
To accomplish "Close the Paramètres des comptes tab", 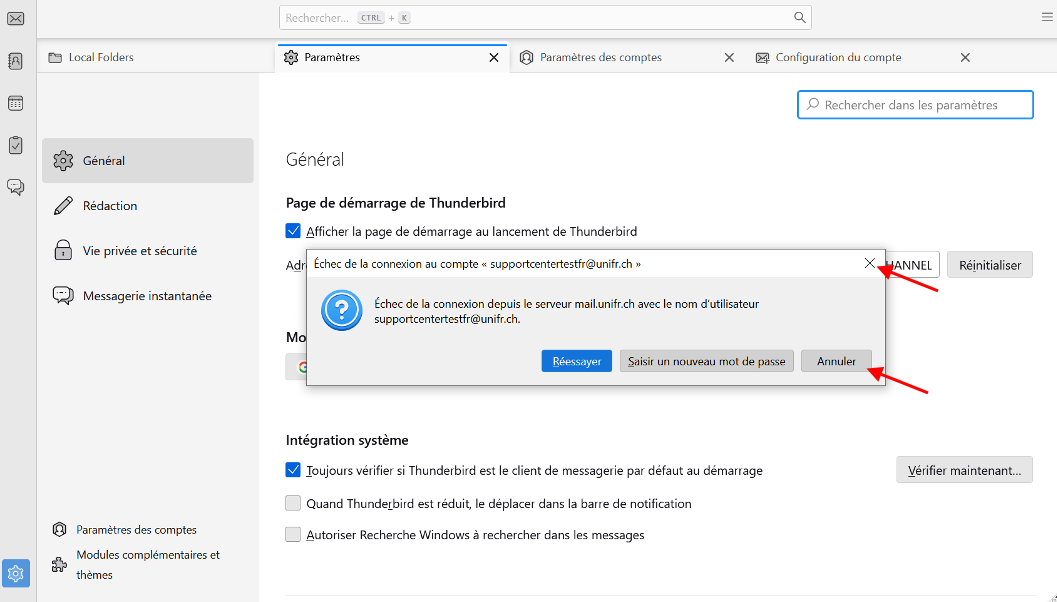I will pos(729,58).
